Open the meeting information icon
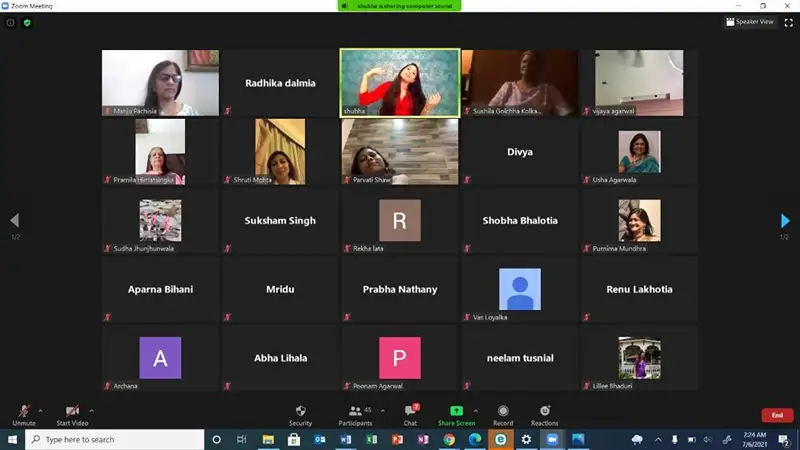Image resolution: width=800 pixels, height=450 pixels. [11, 22]
